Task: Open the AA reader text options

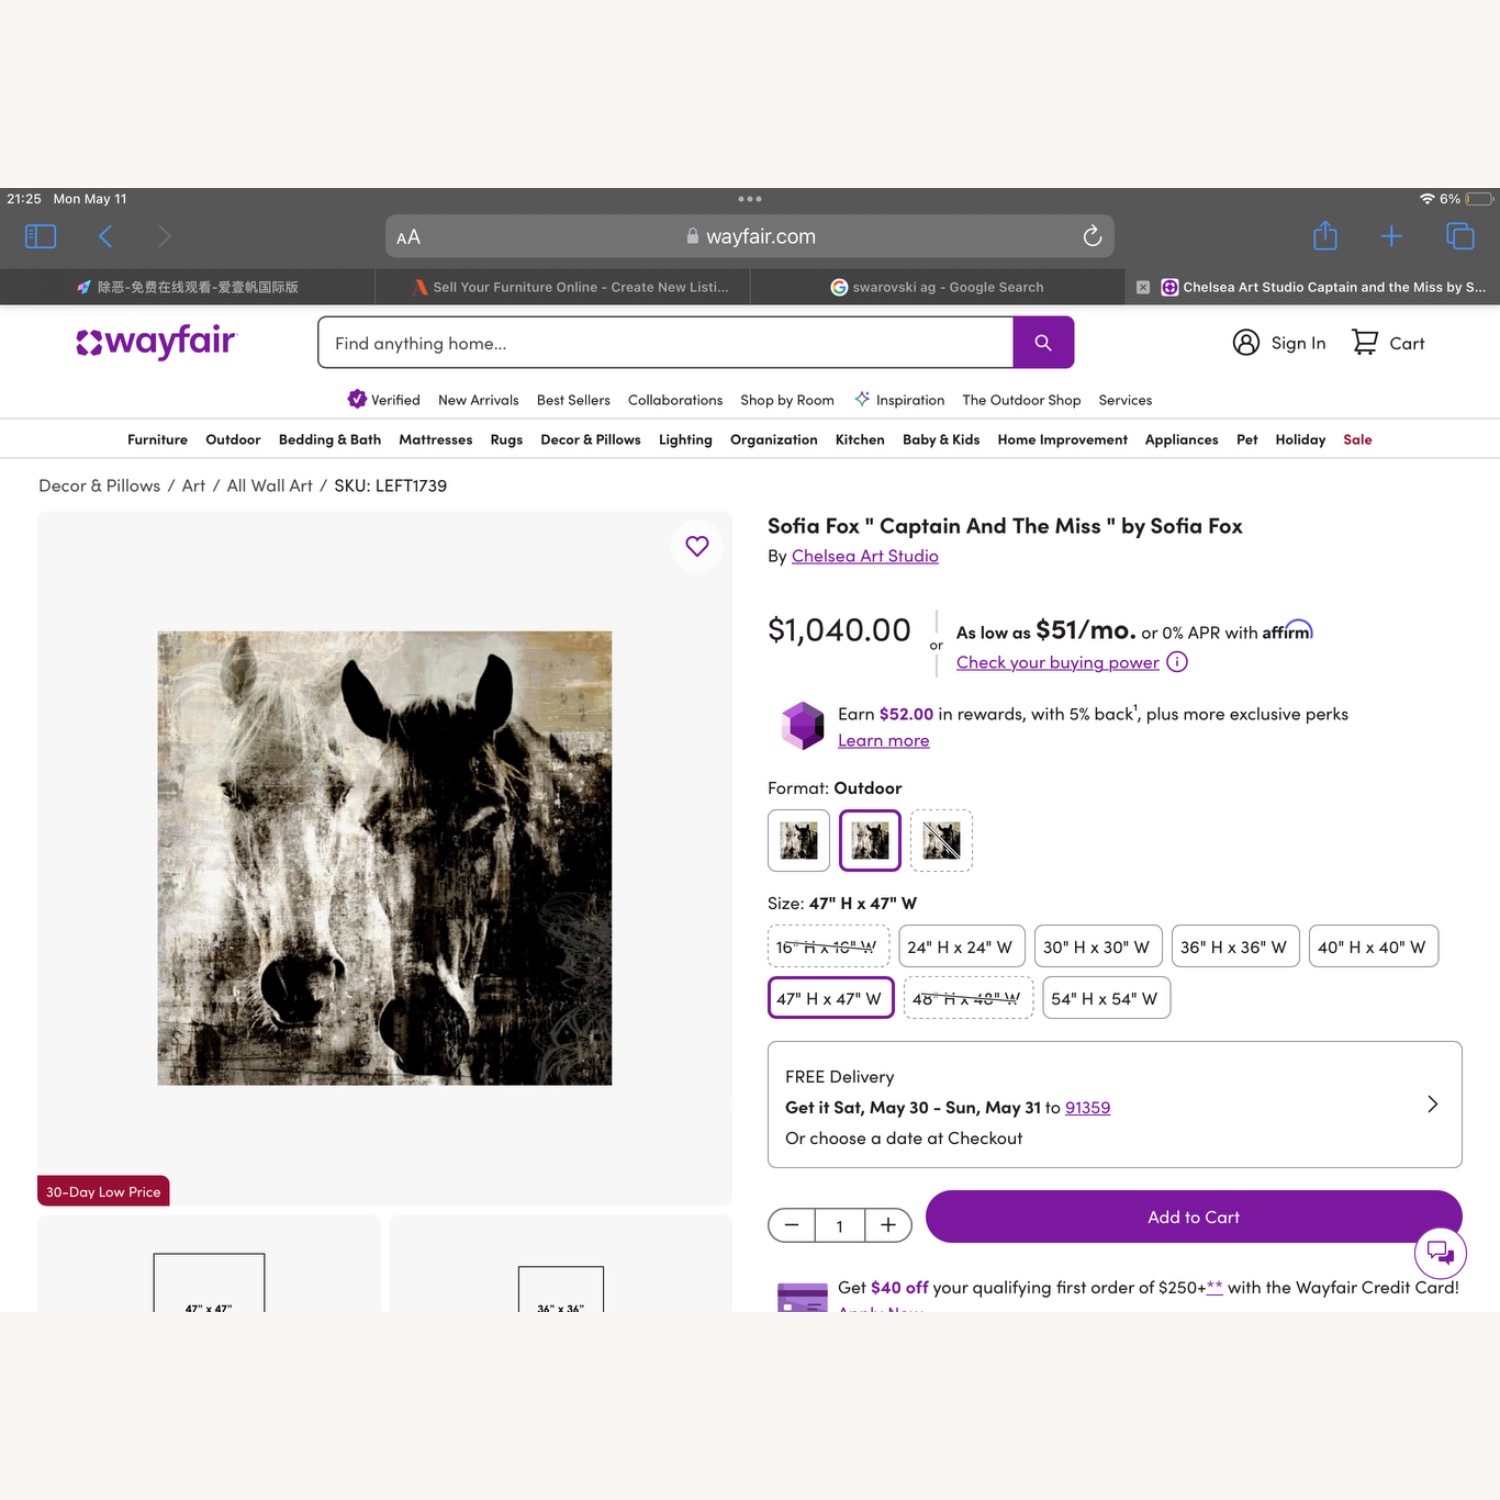Action: [x=408, y=237]
